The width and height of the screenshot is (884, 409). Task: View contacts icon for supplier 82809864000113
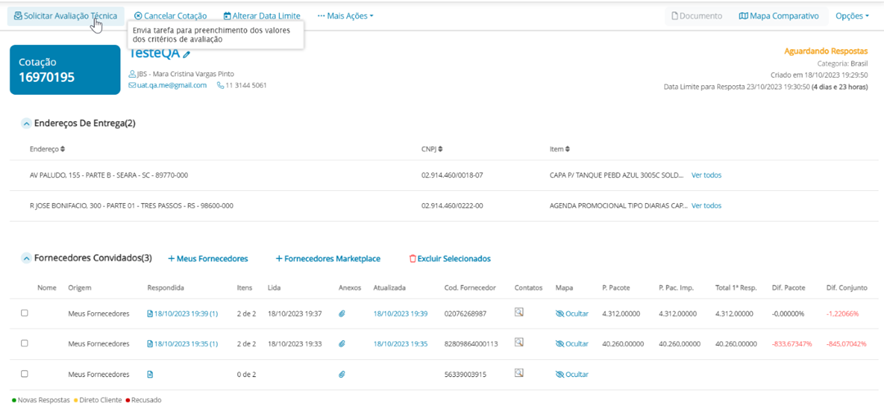click(x=519, y=342)
